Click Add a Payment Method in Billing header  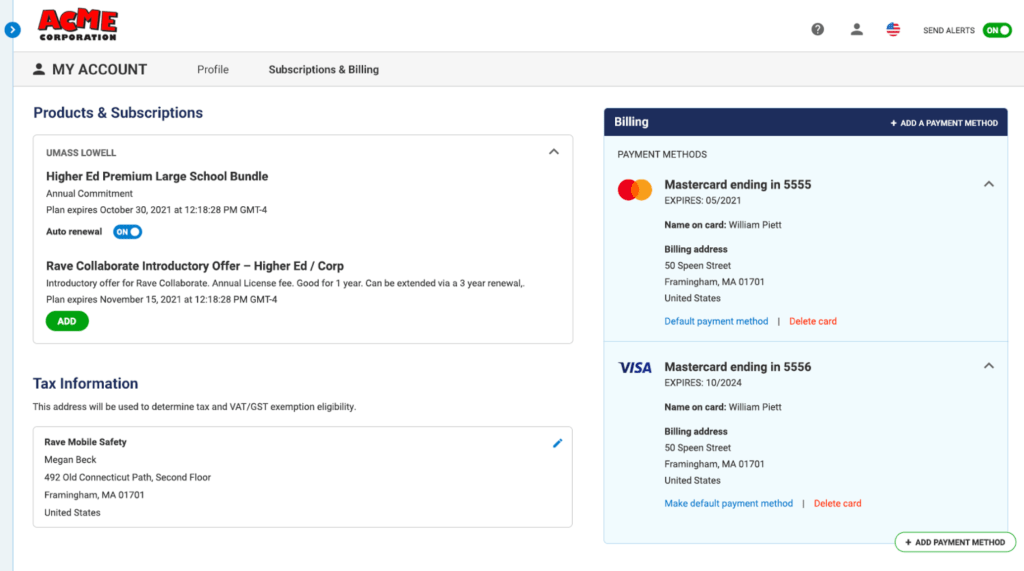(944, 123)
